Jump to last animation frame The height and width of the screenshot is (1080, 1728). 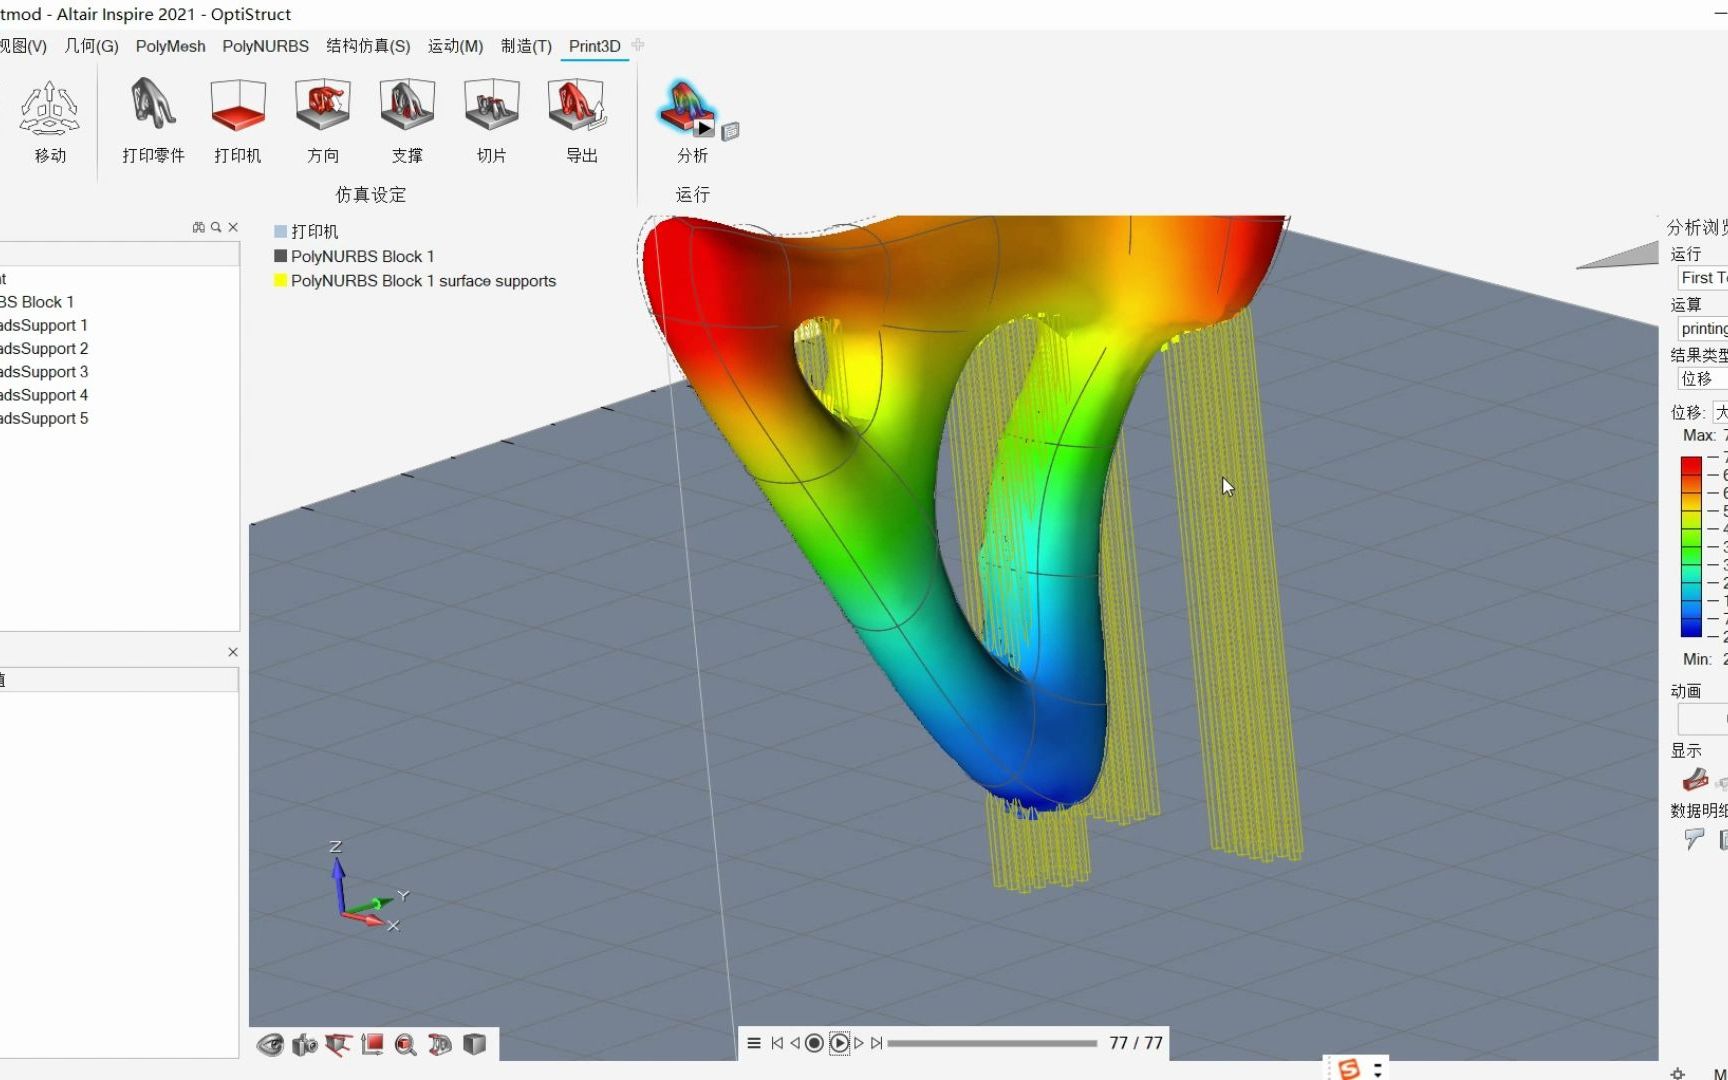(x=877, y=1043)
